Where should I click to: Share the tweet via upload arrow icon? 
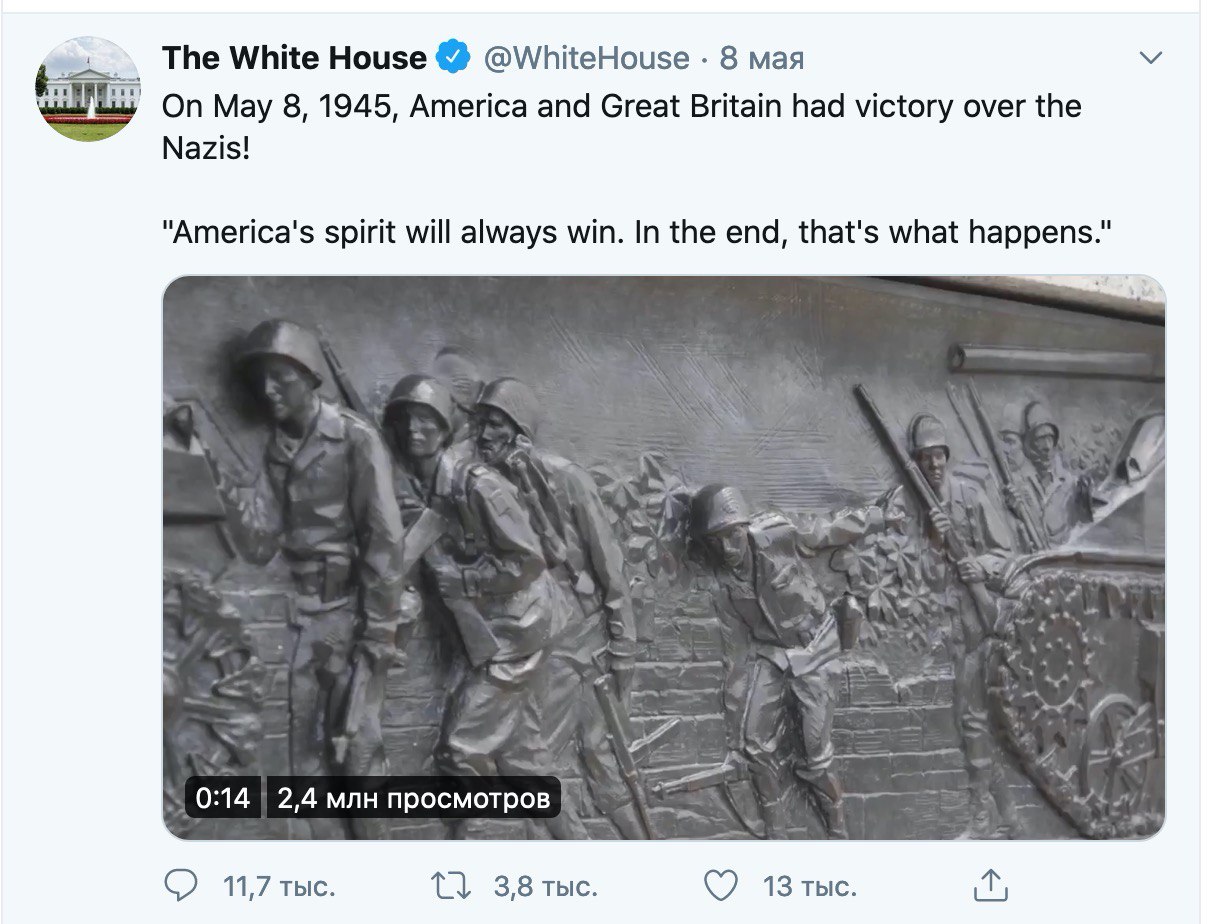pyautogui.click(x=990, y=884)
